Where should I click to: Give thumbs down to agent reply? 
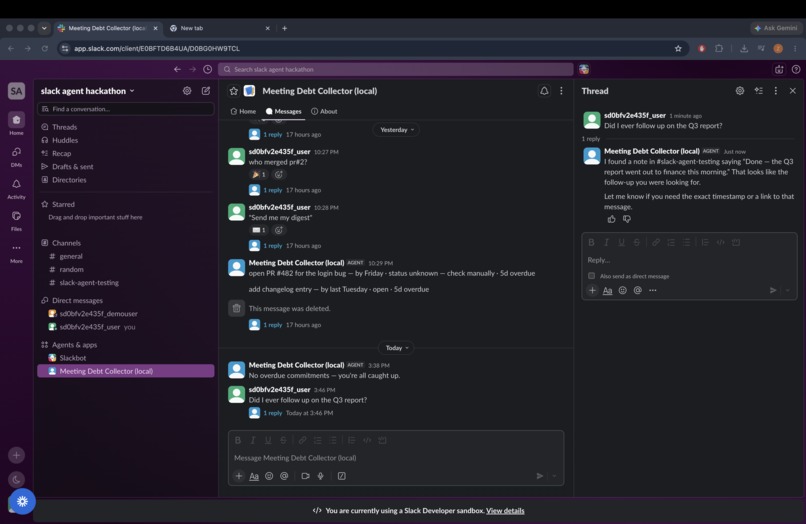[x=627, y=219]
